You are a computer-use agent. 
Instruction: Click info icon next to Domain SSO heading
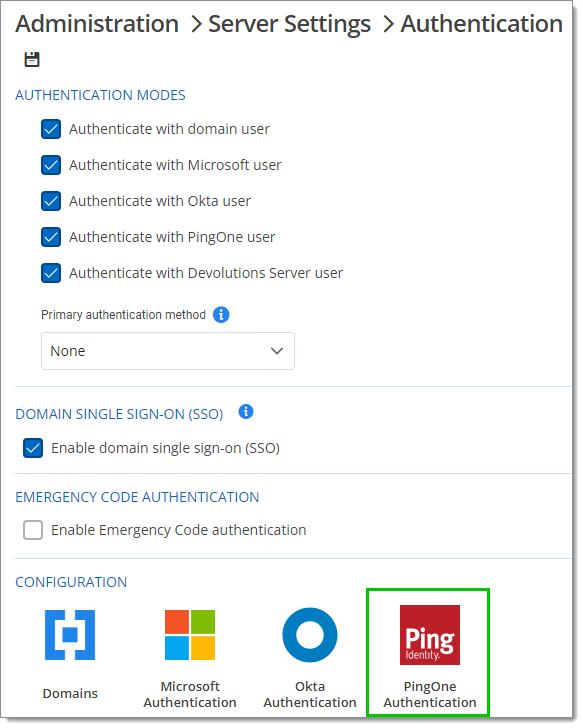coord(246,411)
